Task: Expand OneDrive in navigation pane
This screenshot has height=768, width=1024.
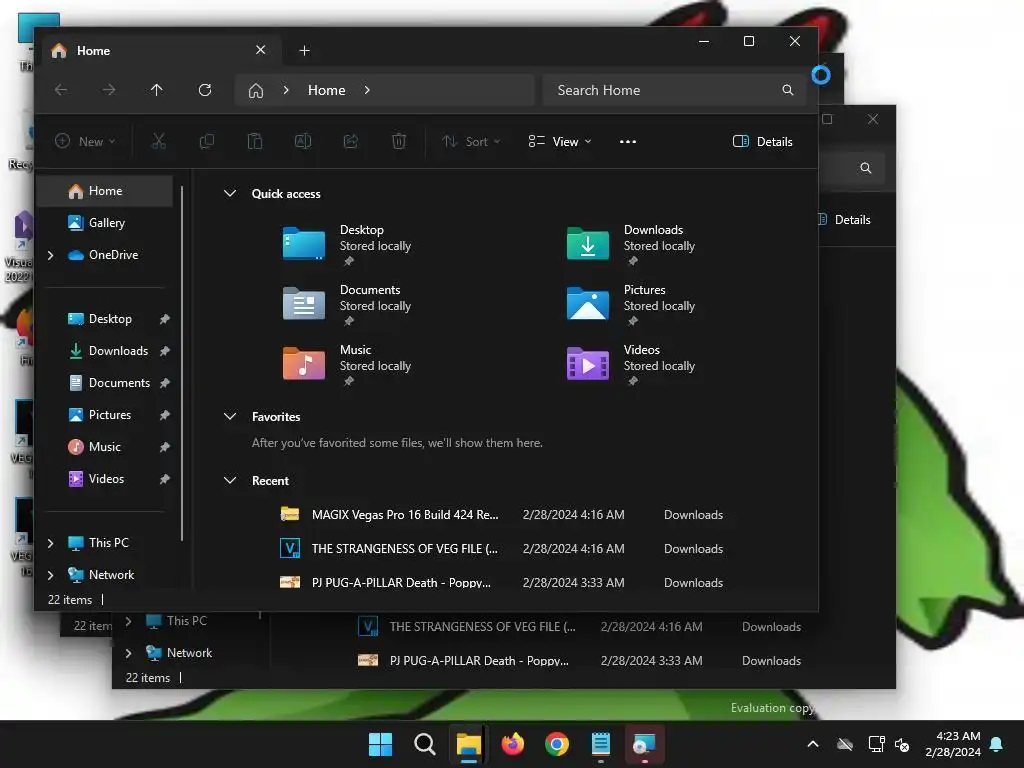Action: click(x=50, y=255)
